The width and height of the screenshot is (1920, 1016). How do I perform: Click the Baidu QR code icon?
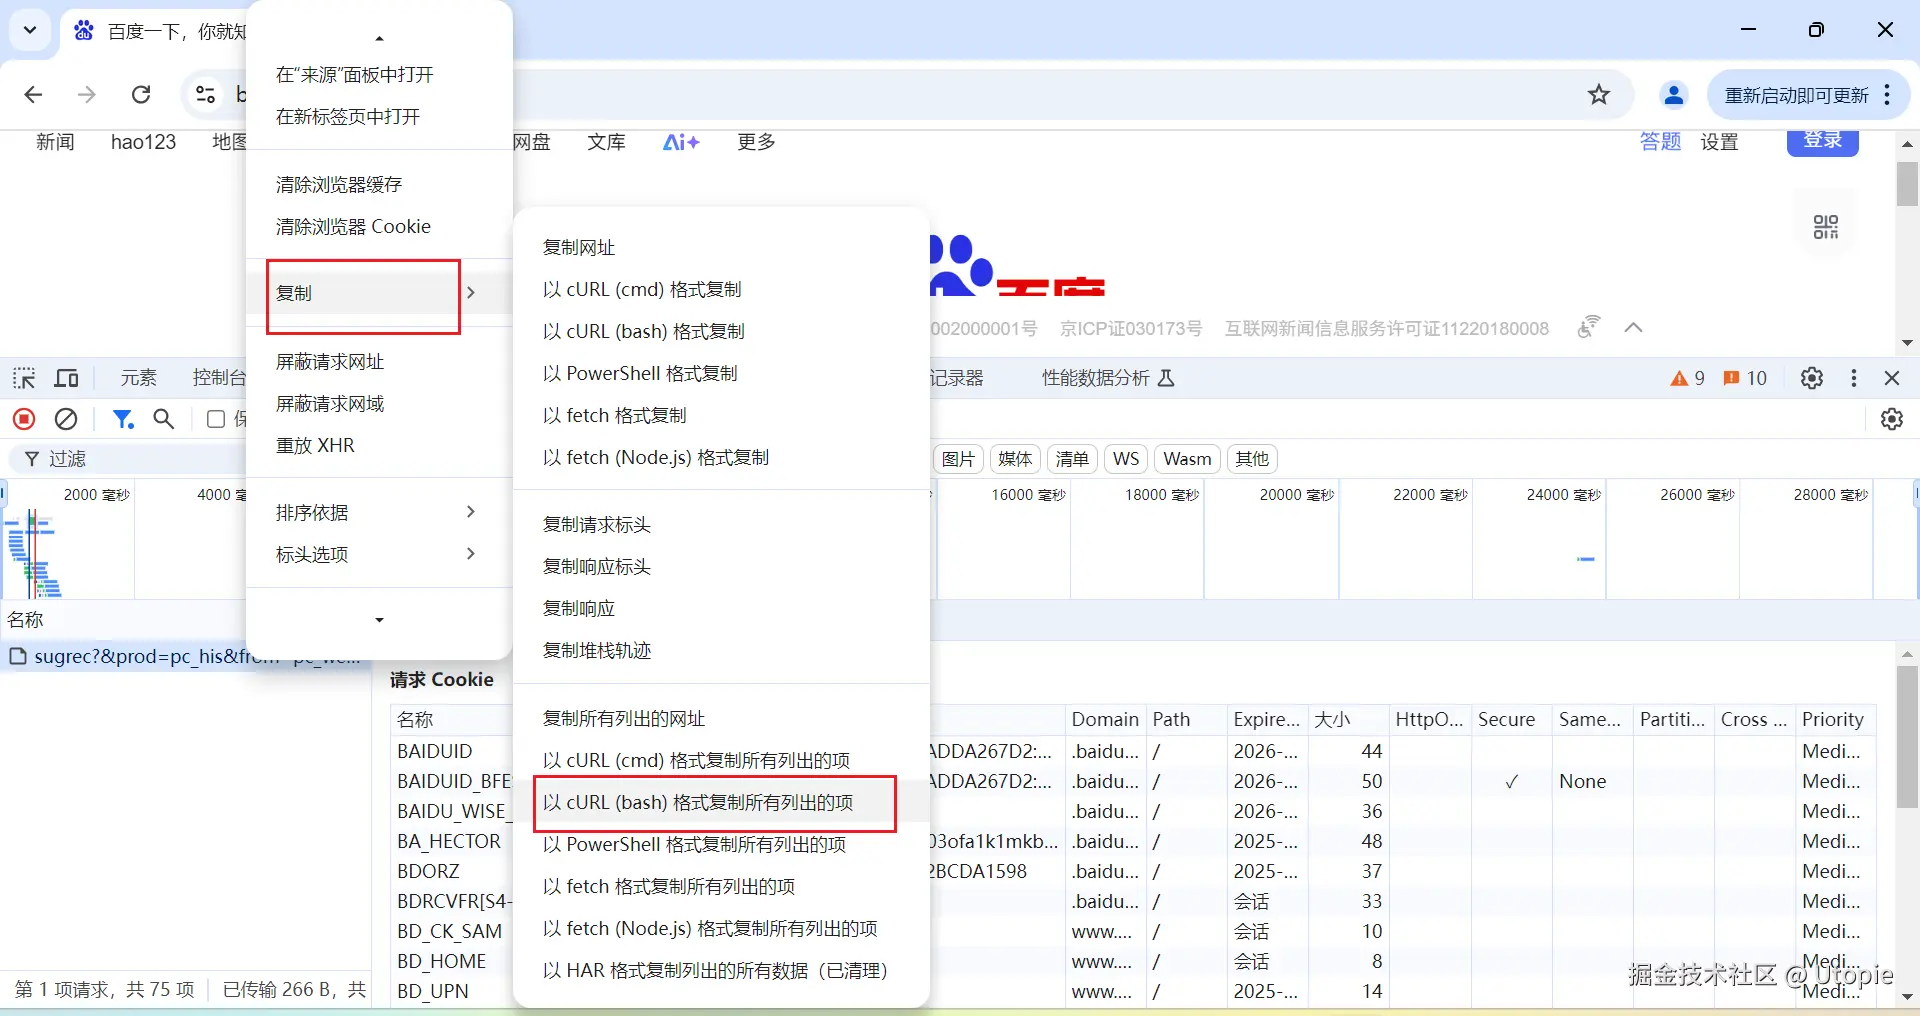pos(1826,227)
